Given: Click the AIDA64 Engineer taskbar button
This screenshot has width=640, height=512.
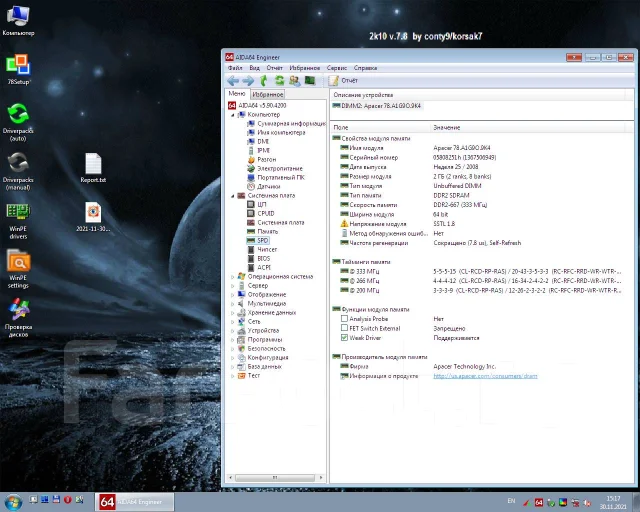Looking at the screenshot, I should pyautogui.click(x=134, y=502).
